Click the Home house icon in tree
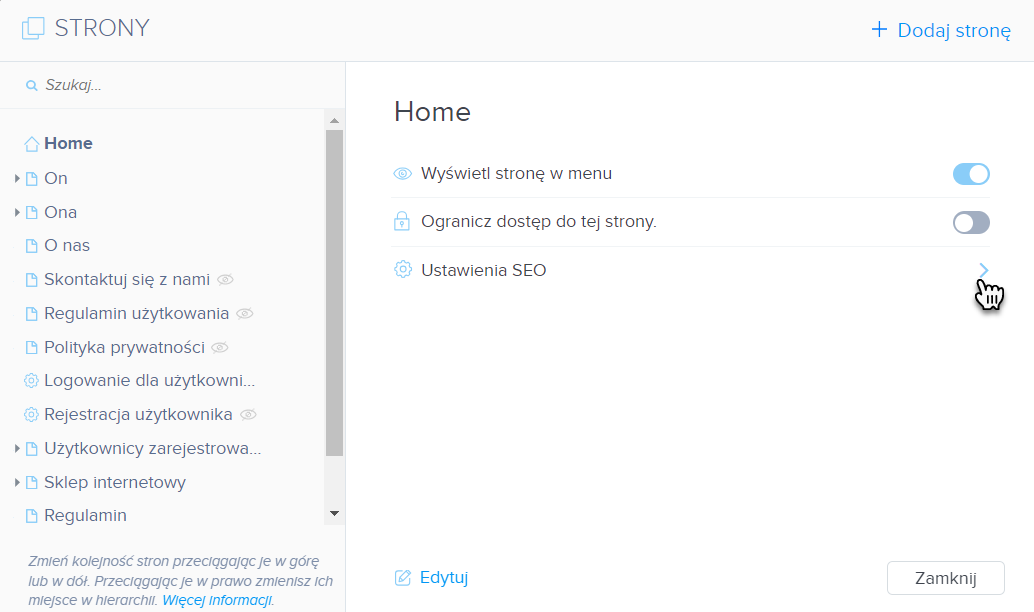 [x=32, y=144]
